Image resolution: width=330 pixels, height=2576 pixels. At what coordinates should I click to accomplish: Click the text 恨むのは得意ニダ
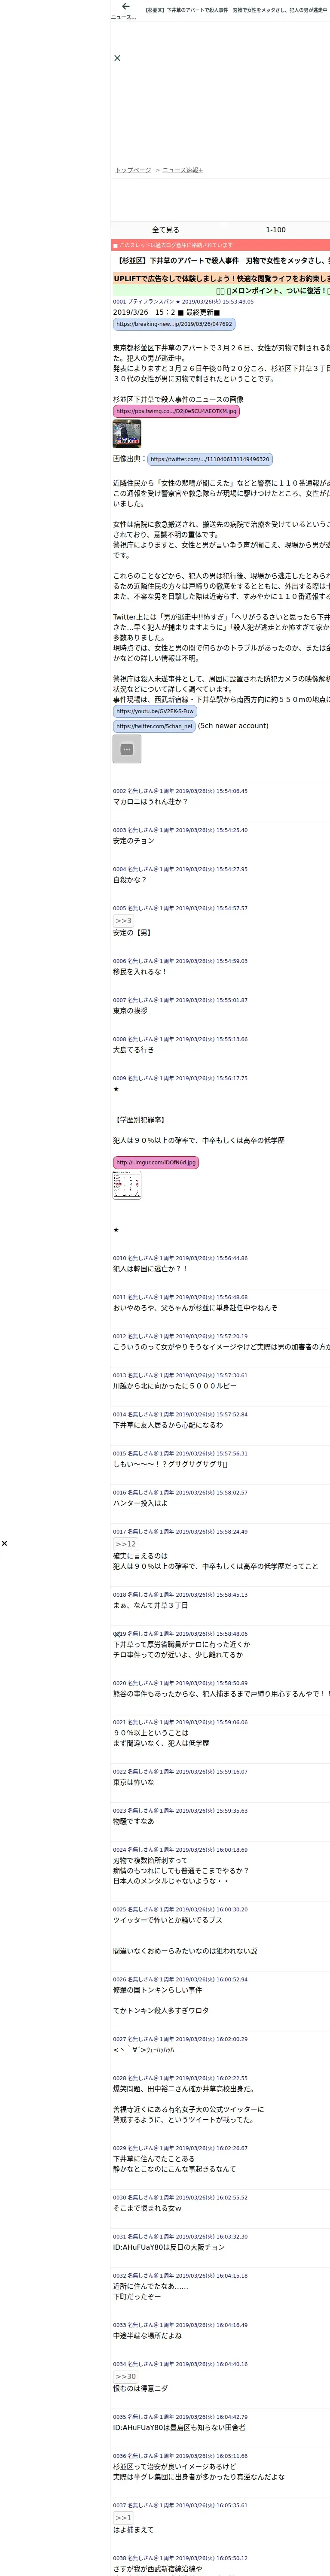point(140,2388)
